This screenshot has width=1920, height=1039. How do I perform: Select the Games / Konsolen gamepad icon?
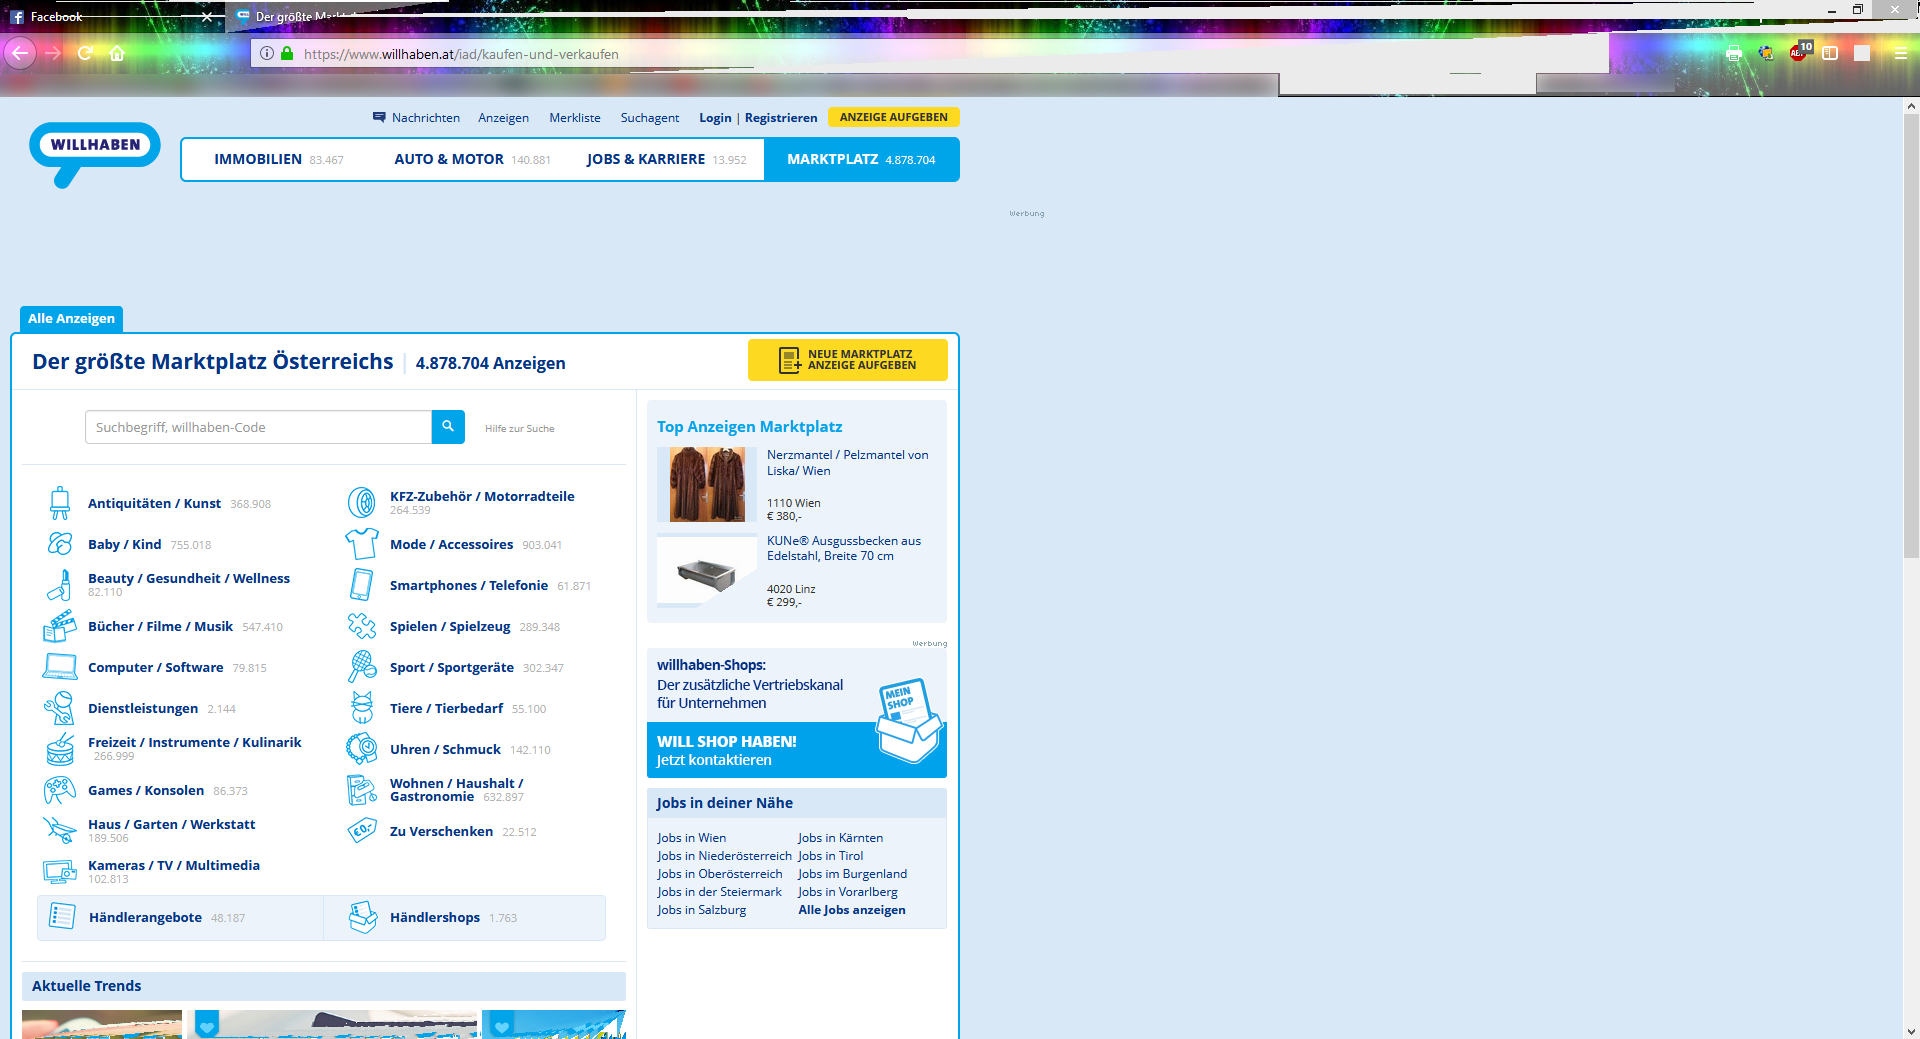(x=60, y=790)
